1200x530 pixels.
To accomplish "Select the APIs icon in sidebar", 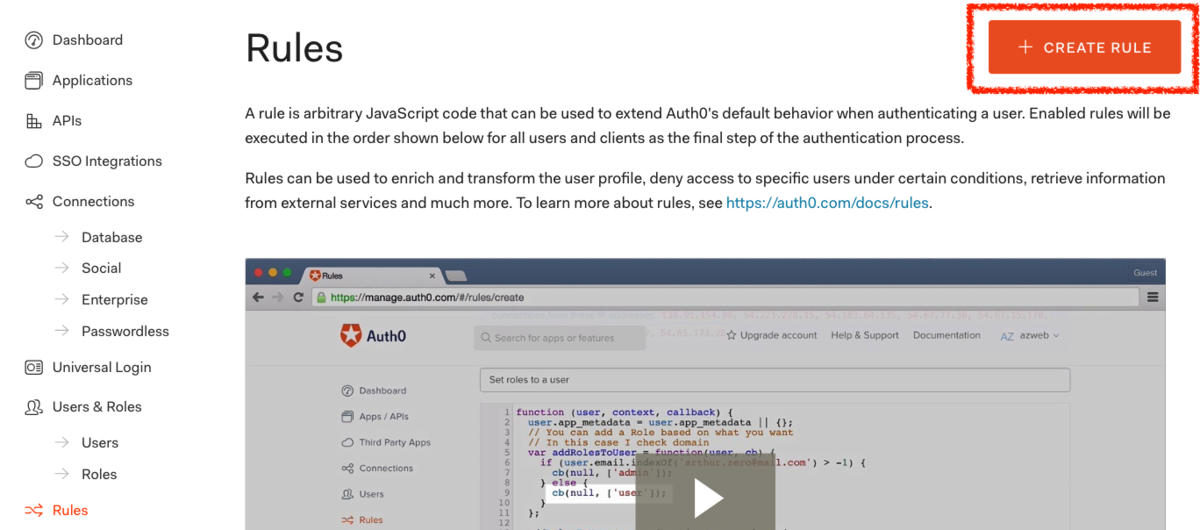I will coord(34,121).
